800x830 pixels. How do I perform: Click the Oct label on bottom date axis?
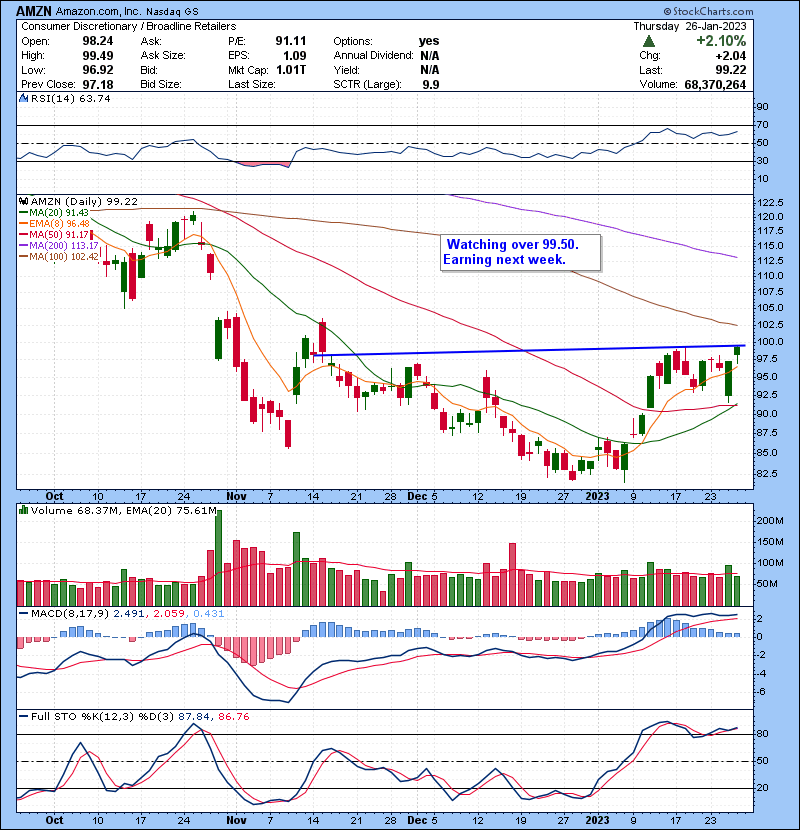(54, 820)
